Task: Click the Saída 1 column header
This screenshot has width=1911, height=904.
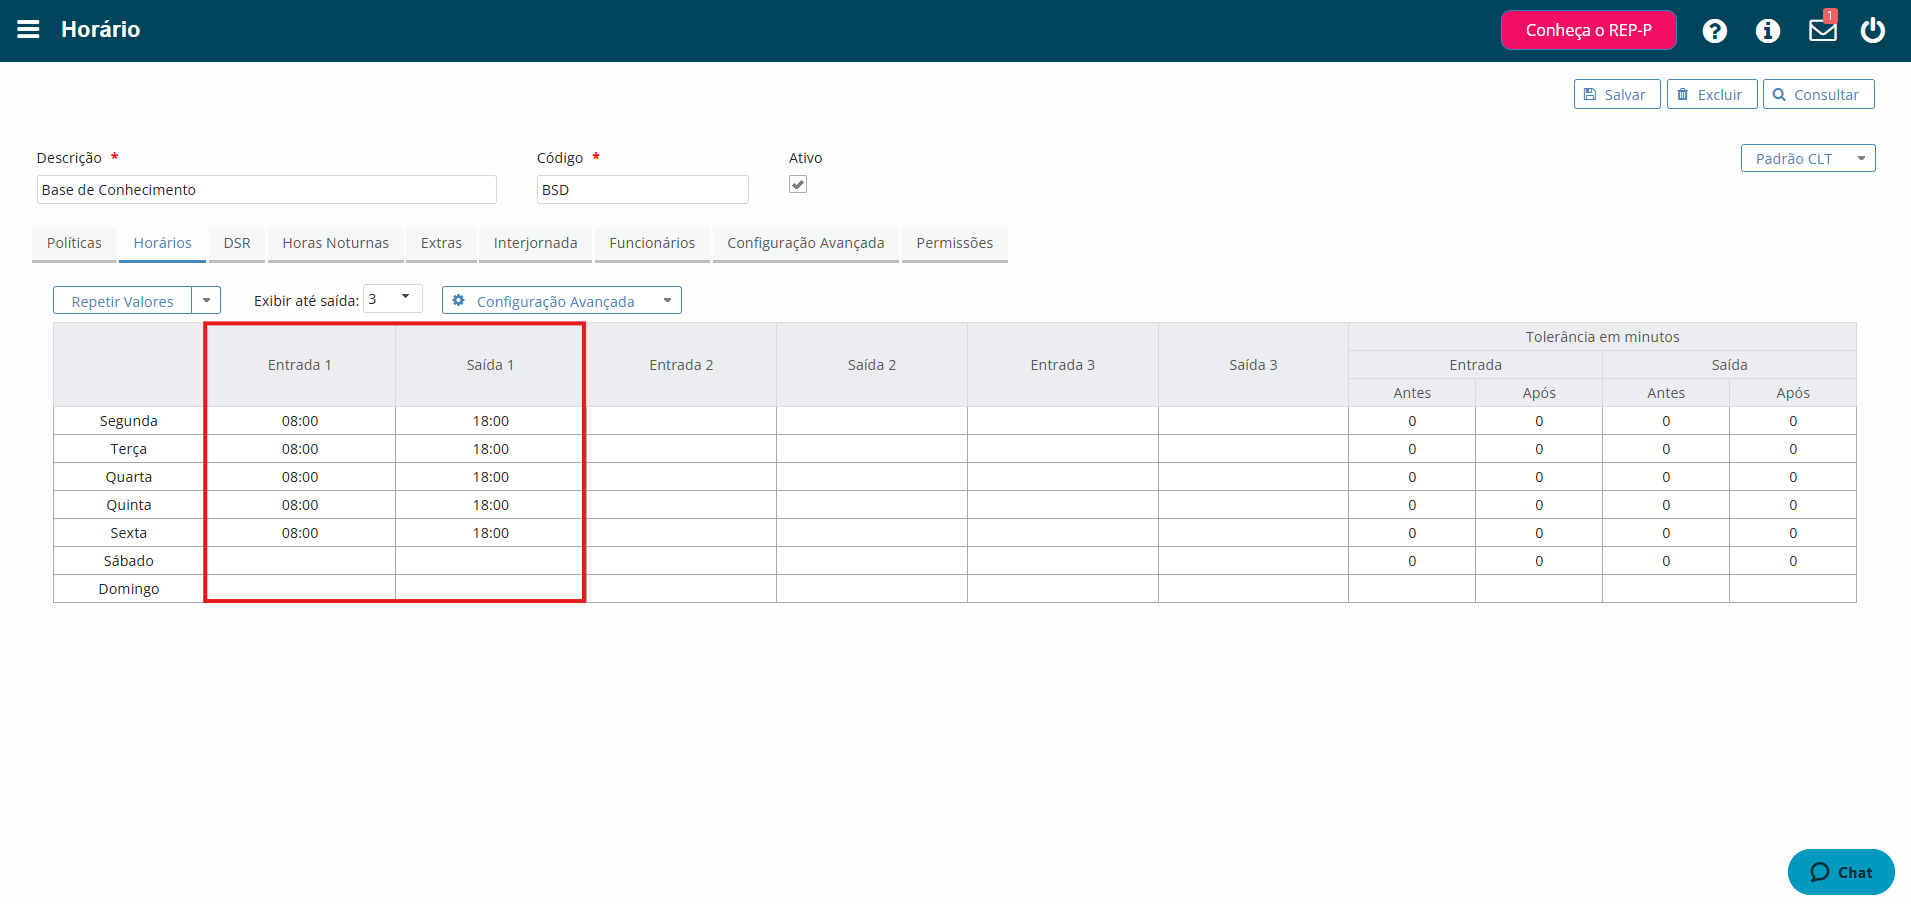Action: [x=490, y=365]
